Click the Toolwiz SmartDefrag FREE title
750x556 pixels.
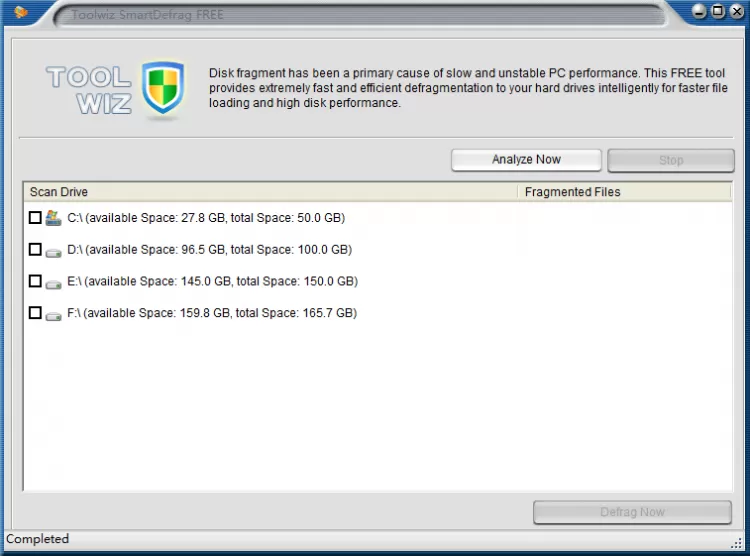tap(147, 15)
